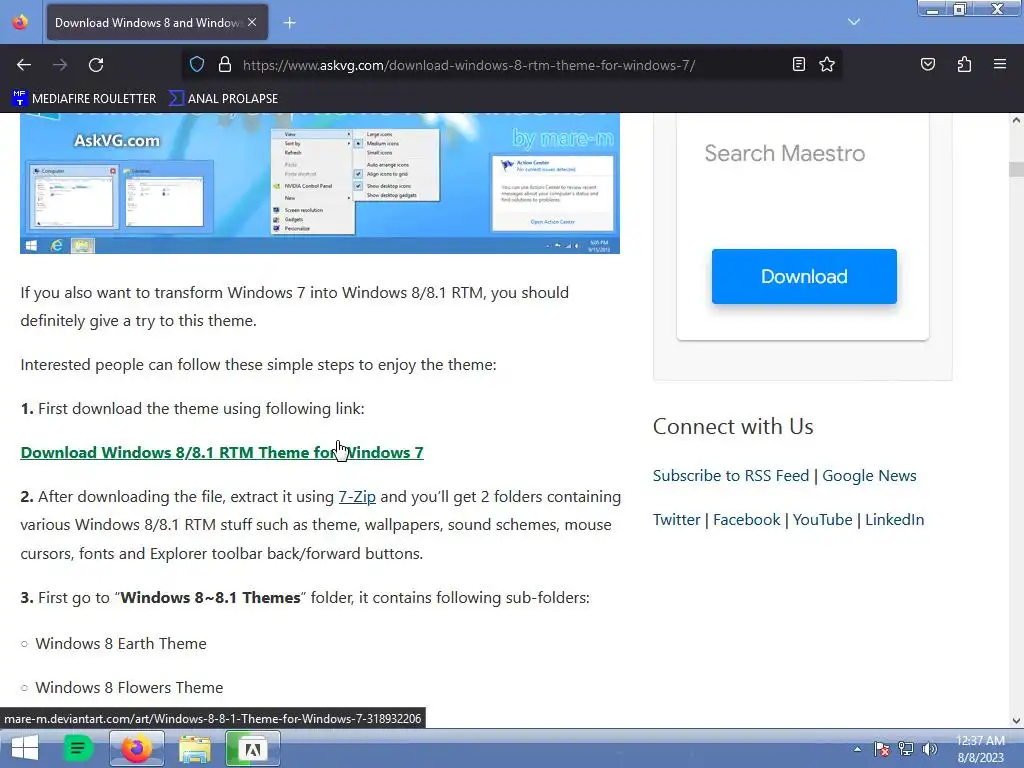
Task: Toggle reader view icon in address bar
Action: tap(798, 64)
